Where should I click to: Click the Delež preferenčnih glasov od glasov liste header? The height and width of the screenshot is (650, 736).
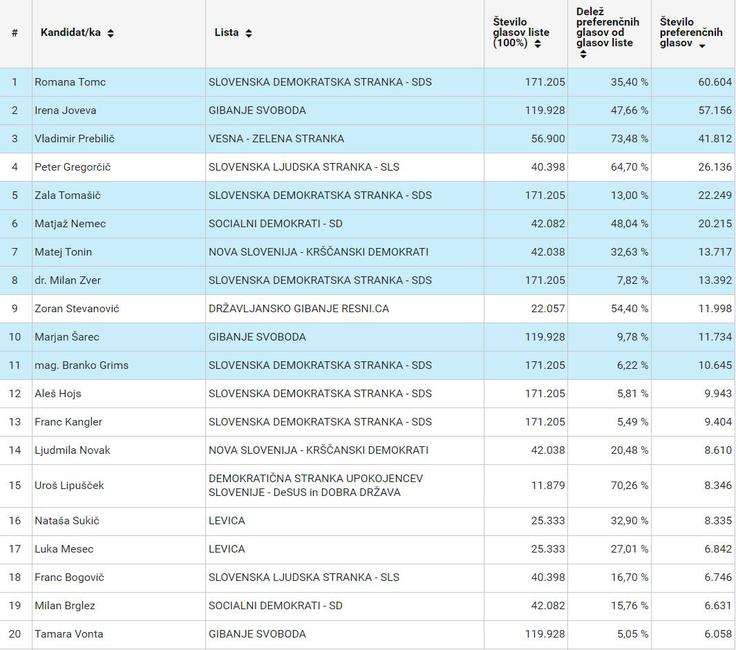tap(607, 27)
